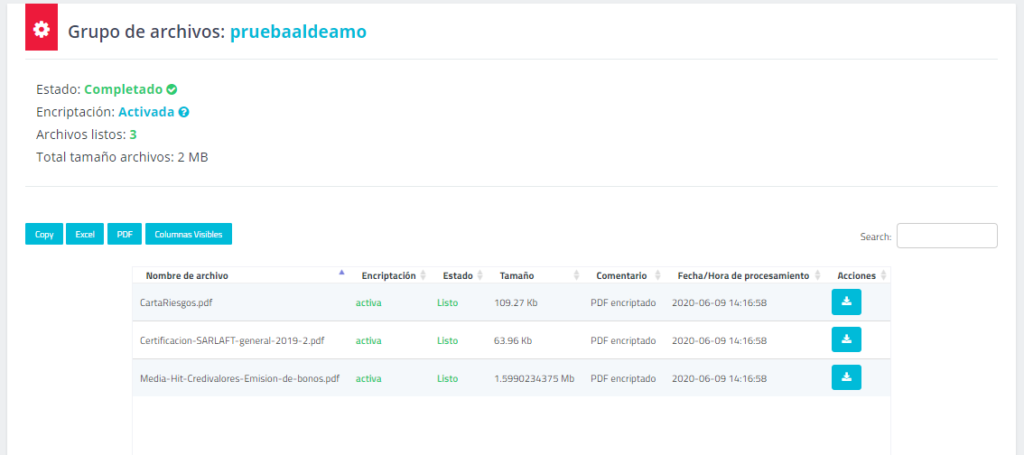Download the CartaRiesgos.pdf file

coord(846,302)
